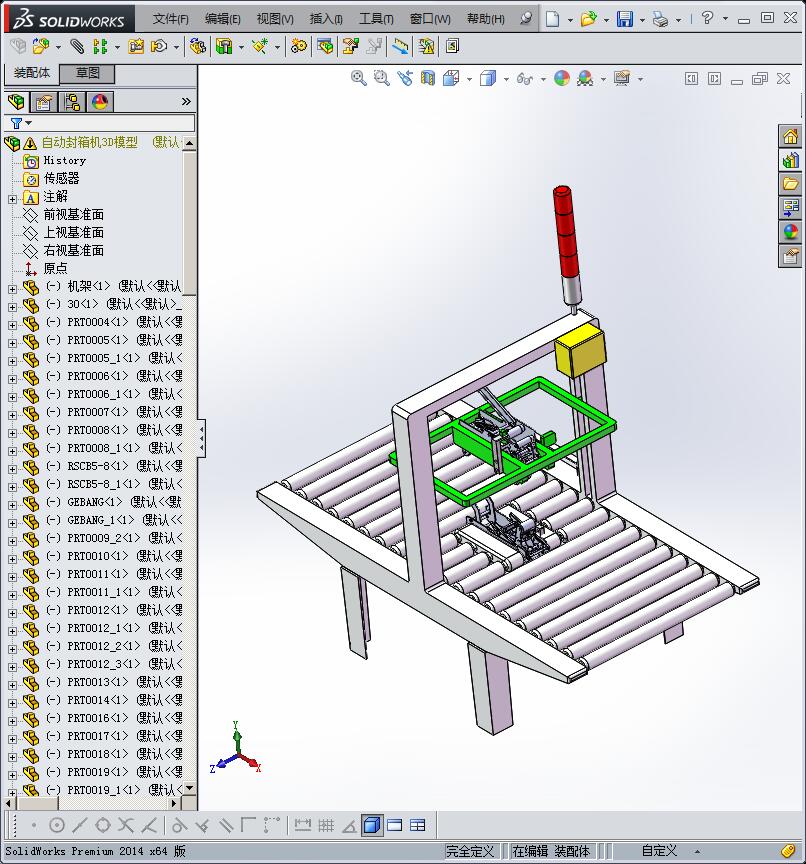Click the Reference Geometry icon

(259, 46)
